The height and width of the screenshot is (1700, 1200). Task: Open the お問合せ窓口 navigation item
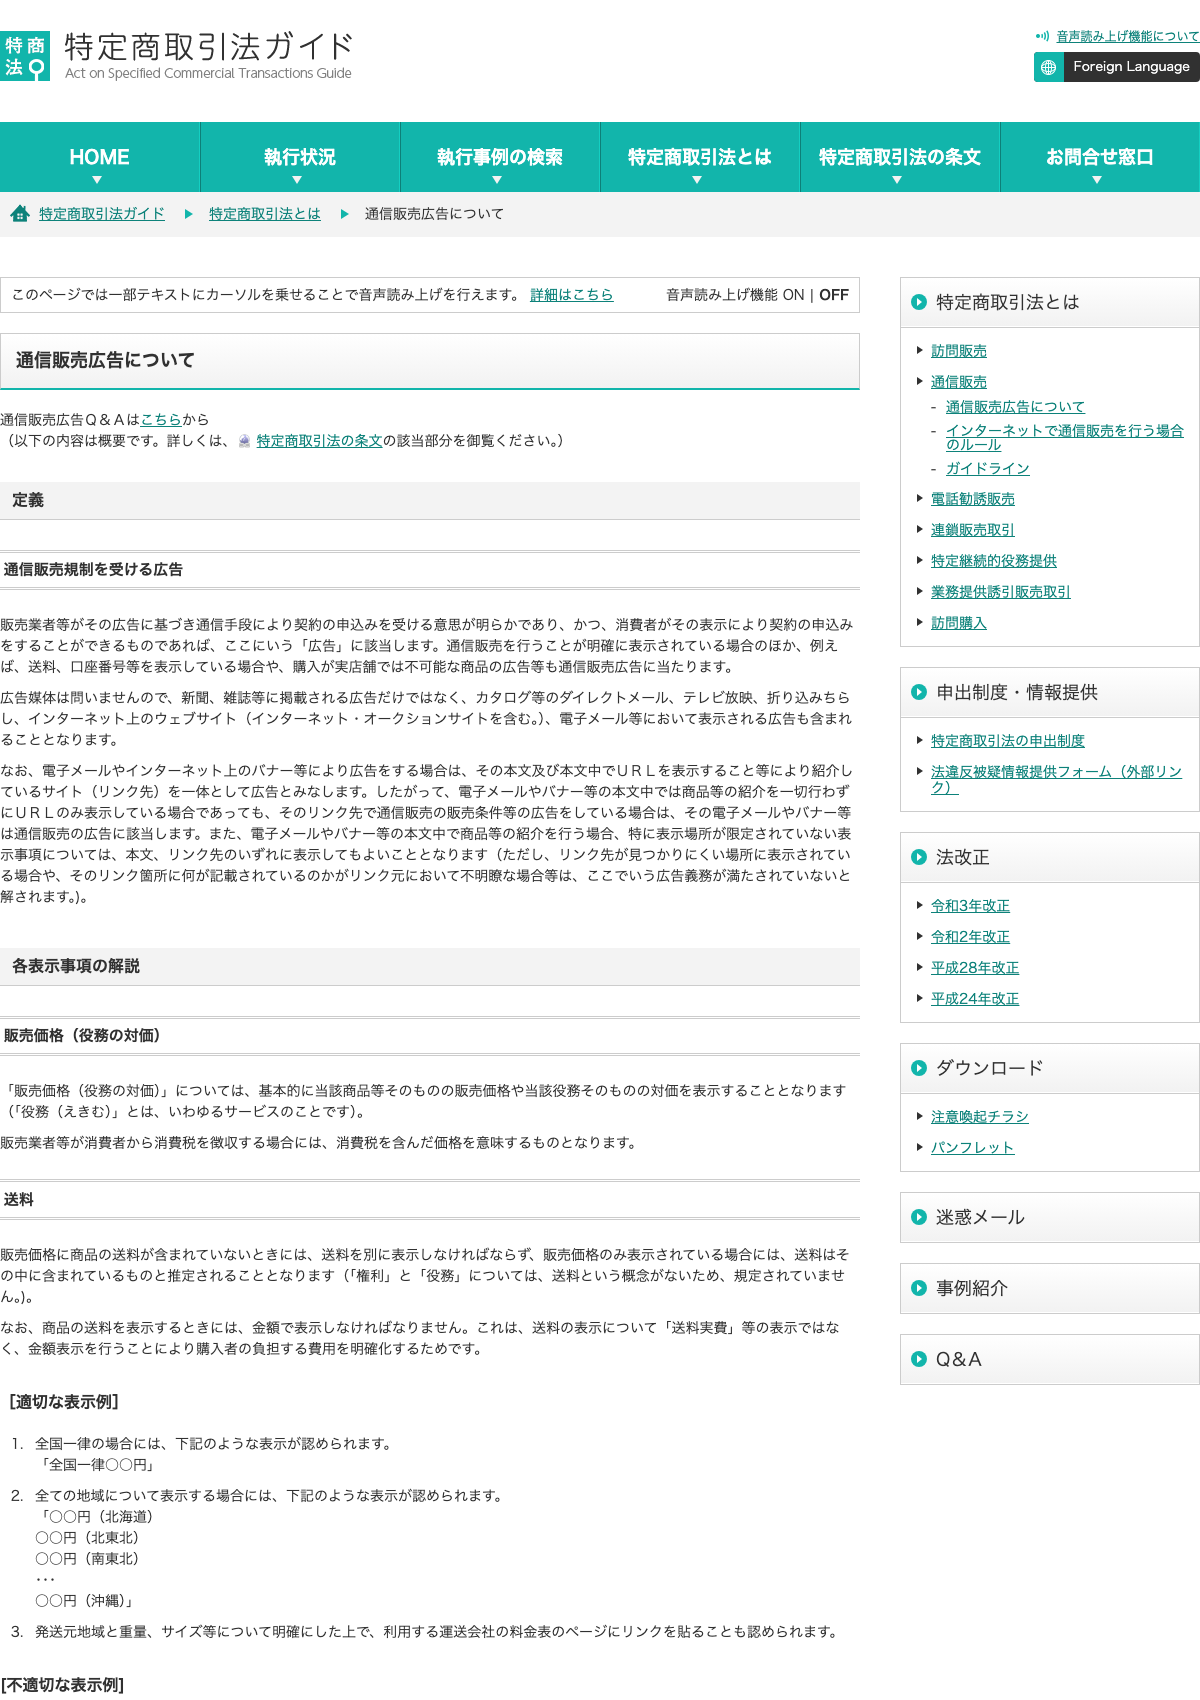(1100, 157)
